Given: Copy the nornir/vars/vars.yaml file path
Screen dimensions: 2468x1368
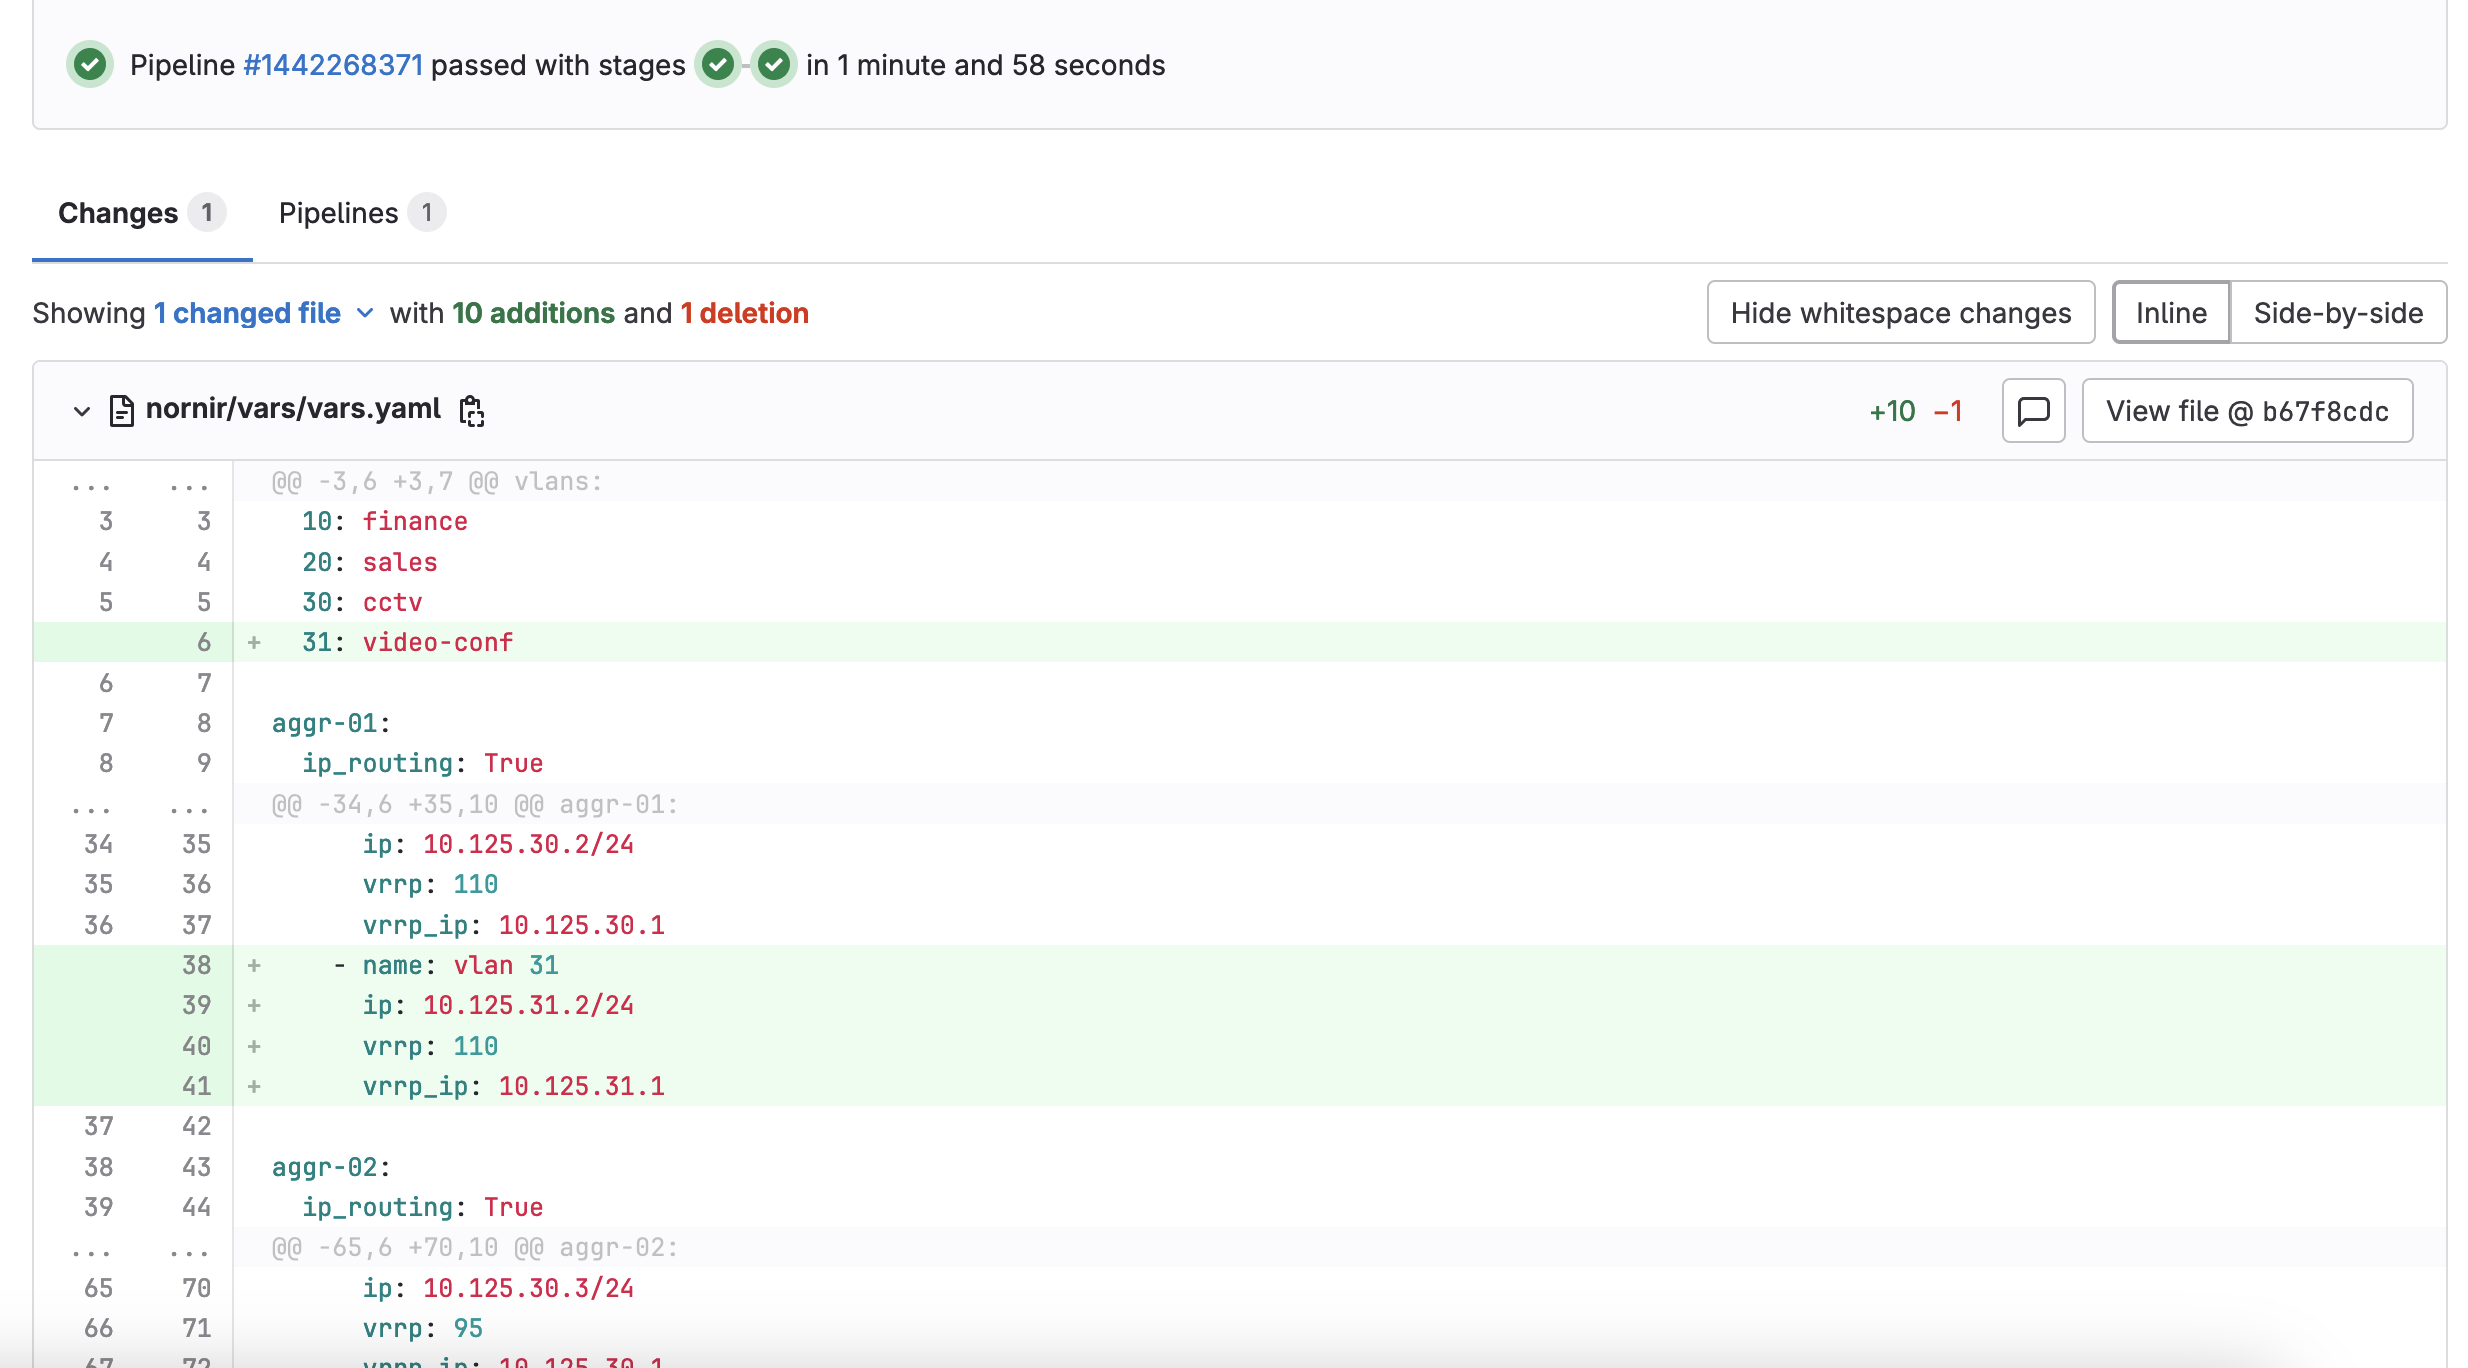Looking at the screenshot, I should [472, 411].
